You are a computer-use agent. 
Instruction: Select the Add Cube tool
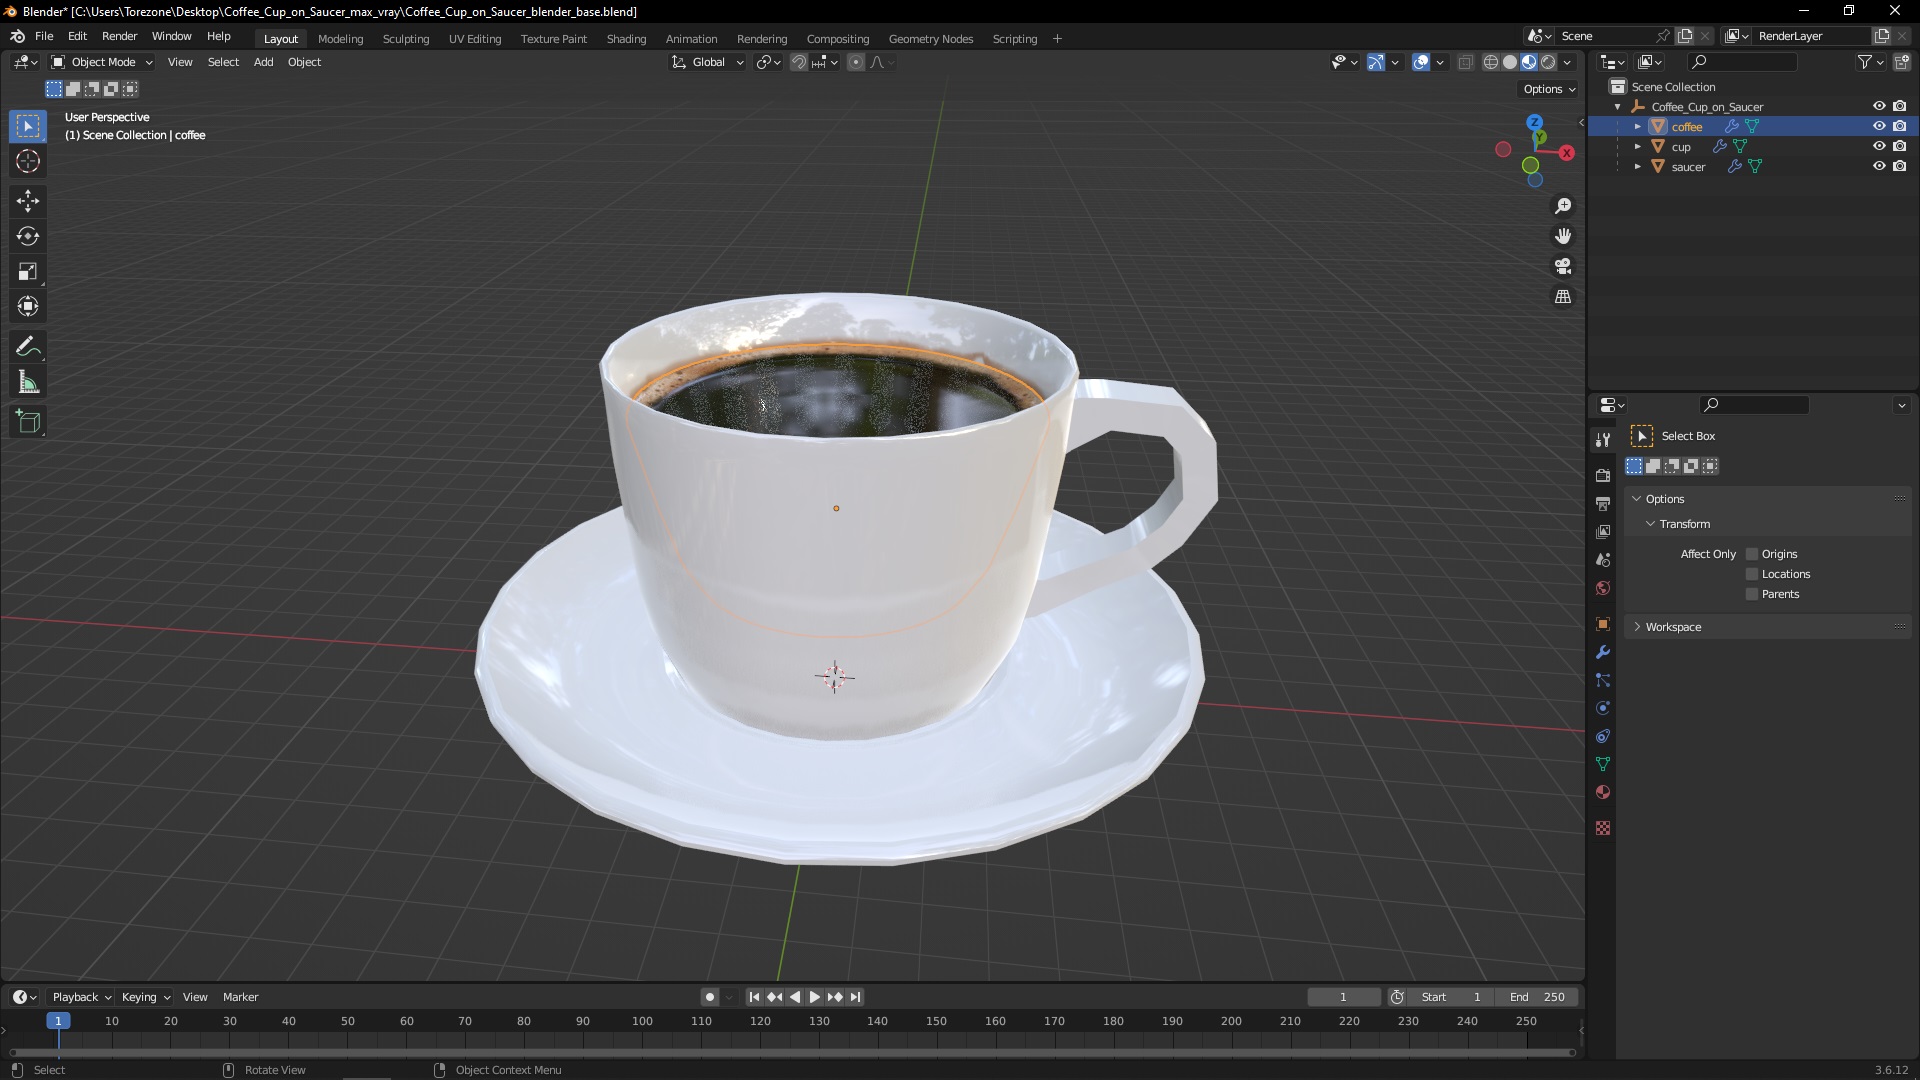(28, 422)
